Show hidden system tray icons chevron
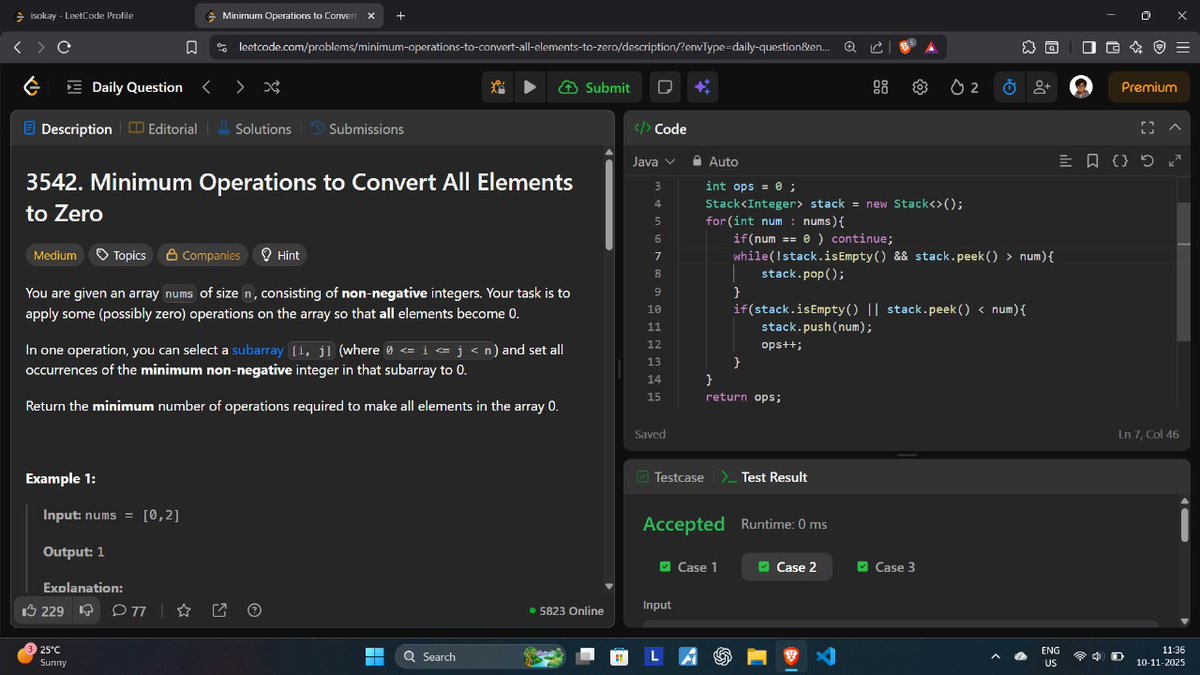 click(995, 656)
